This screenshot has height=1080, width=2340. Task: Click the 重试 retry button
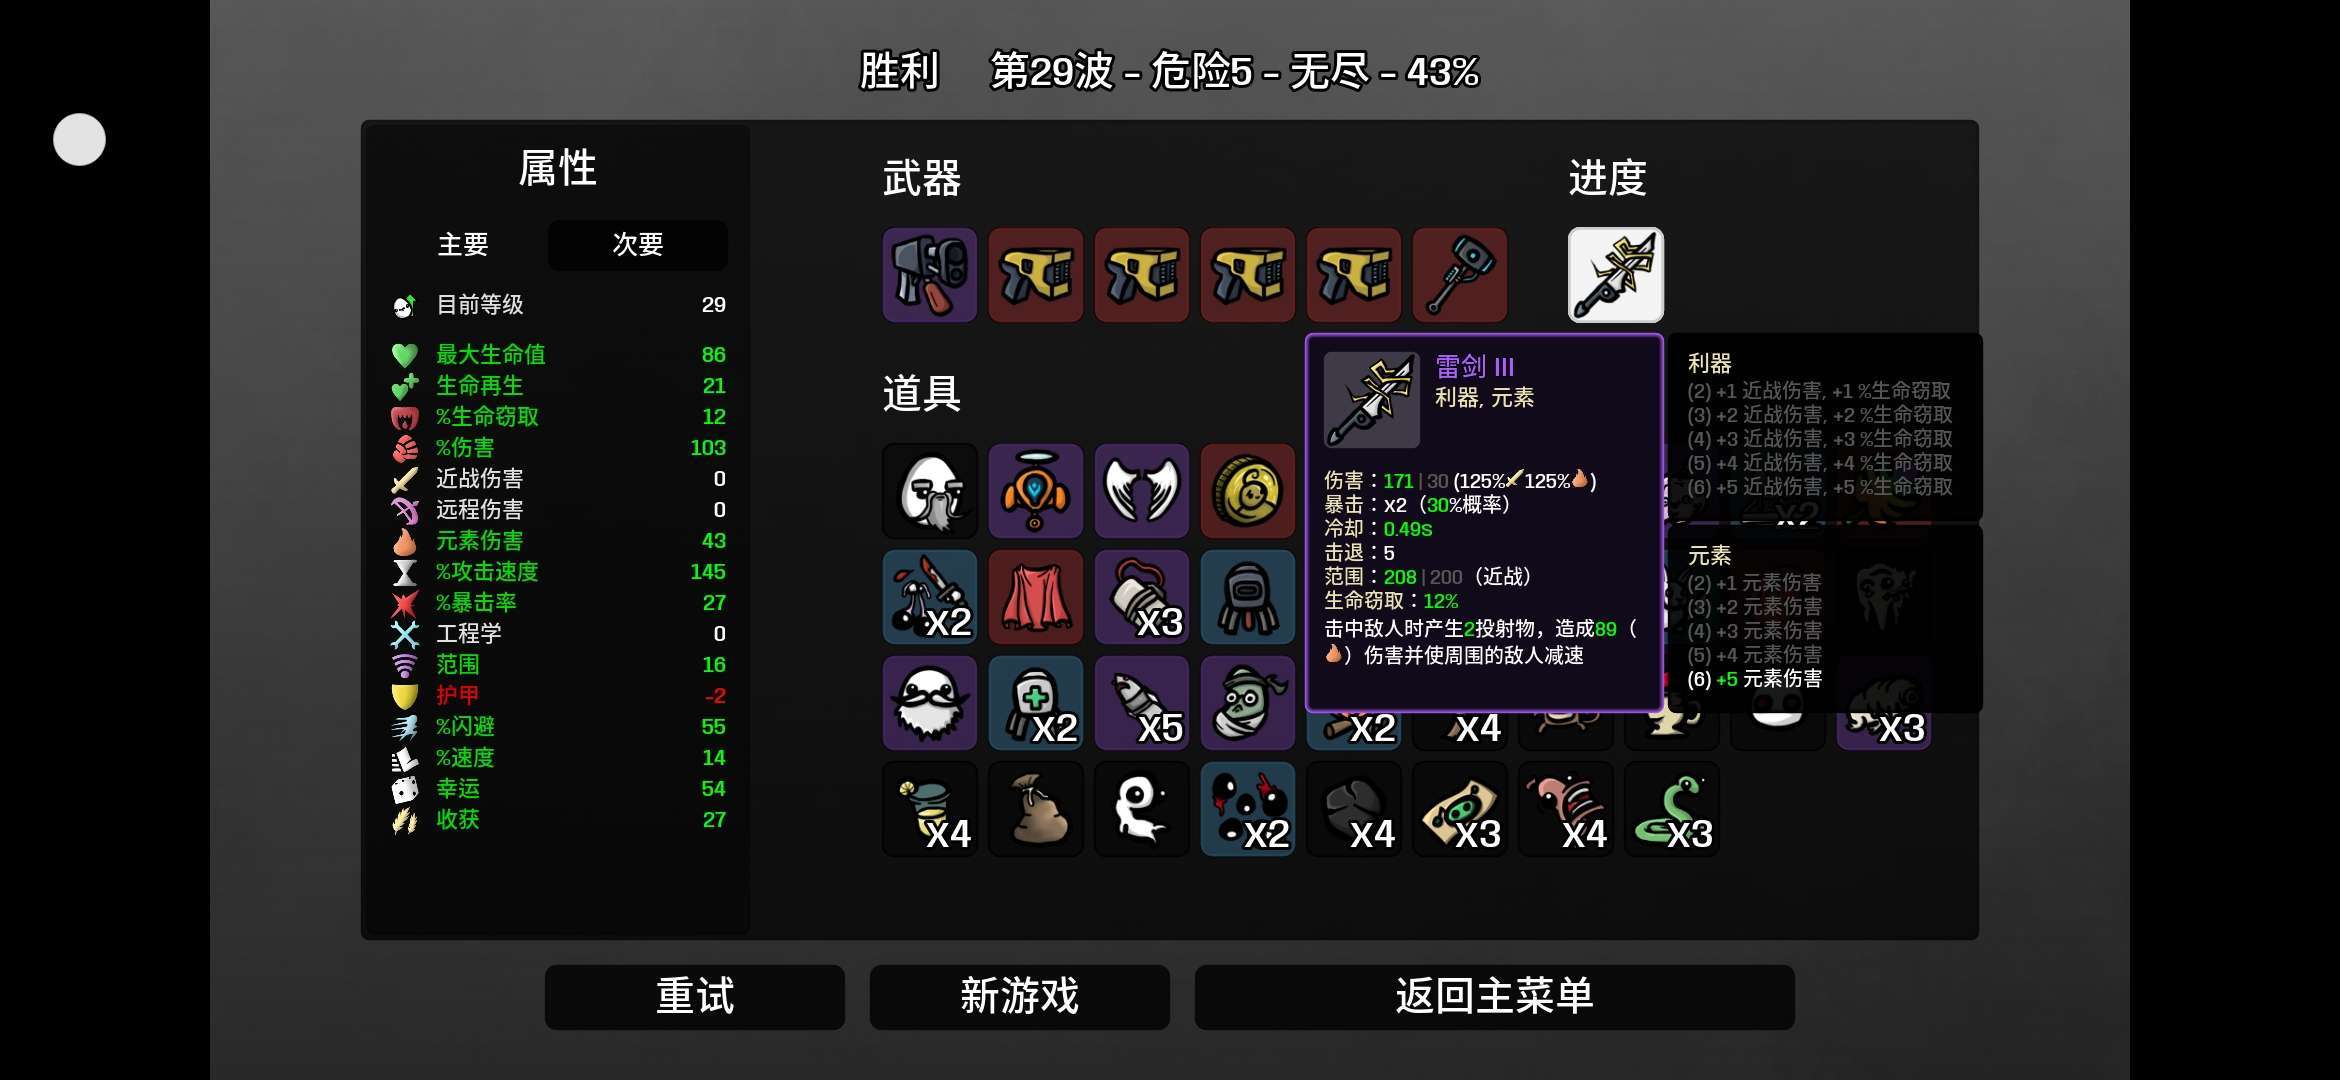click(x=695, y=997)
